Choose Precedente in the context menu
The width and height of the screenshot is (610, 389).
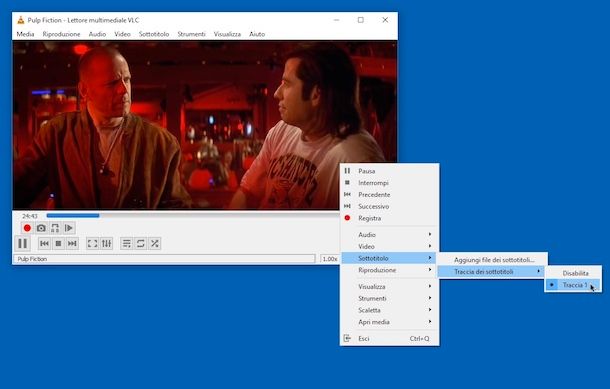(389, 194)
